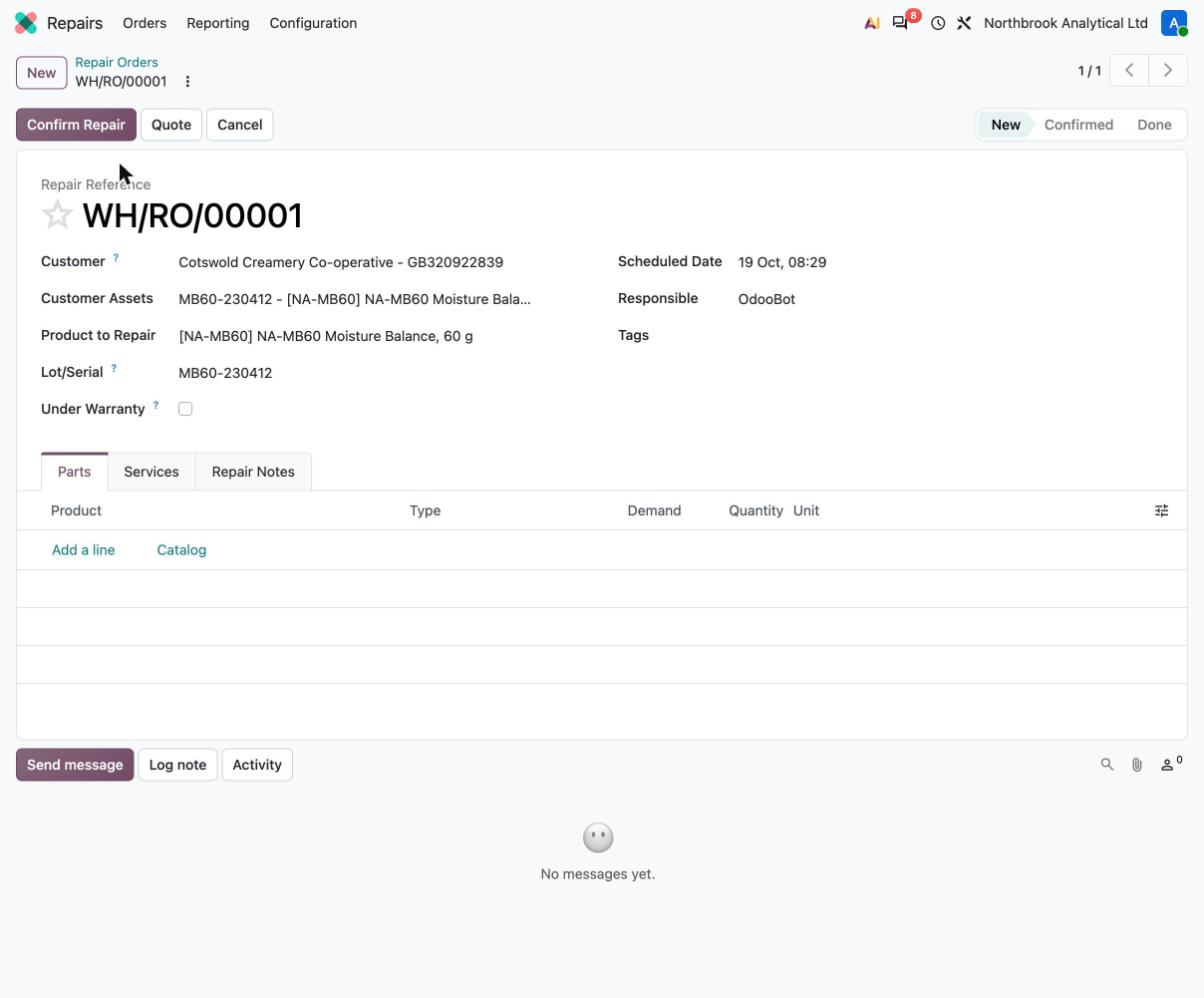Image resolution: width=1204 pixels, height=998 pixels.
Task: Open the Orders menu
Action: coord(145,23)
